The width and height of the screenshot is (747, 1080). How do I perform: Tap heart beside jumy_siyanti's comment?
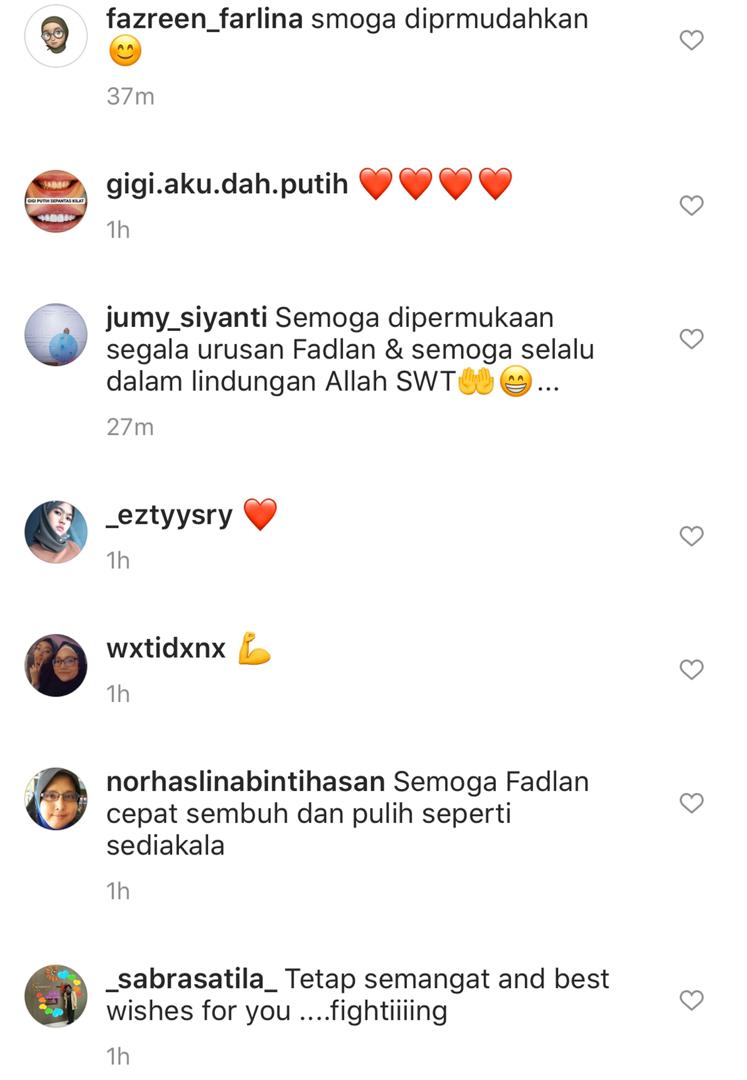click(691, 338)
